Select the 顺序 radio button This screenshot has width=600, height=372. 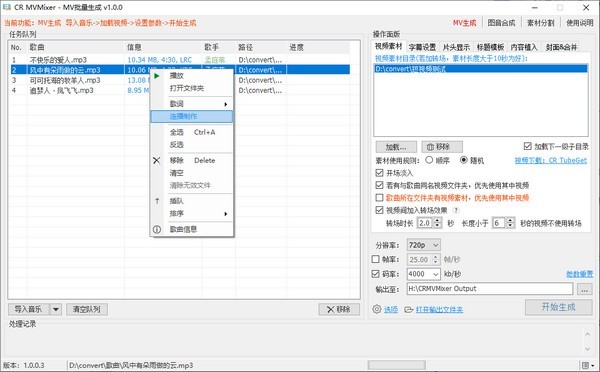point(429,160)
